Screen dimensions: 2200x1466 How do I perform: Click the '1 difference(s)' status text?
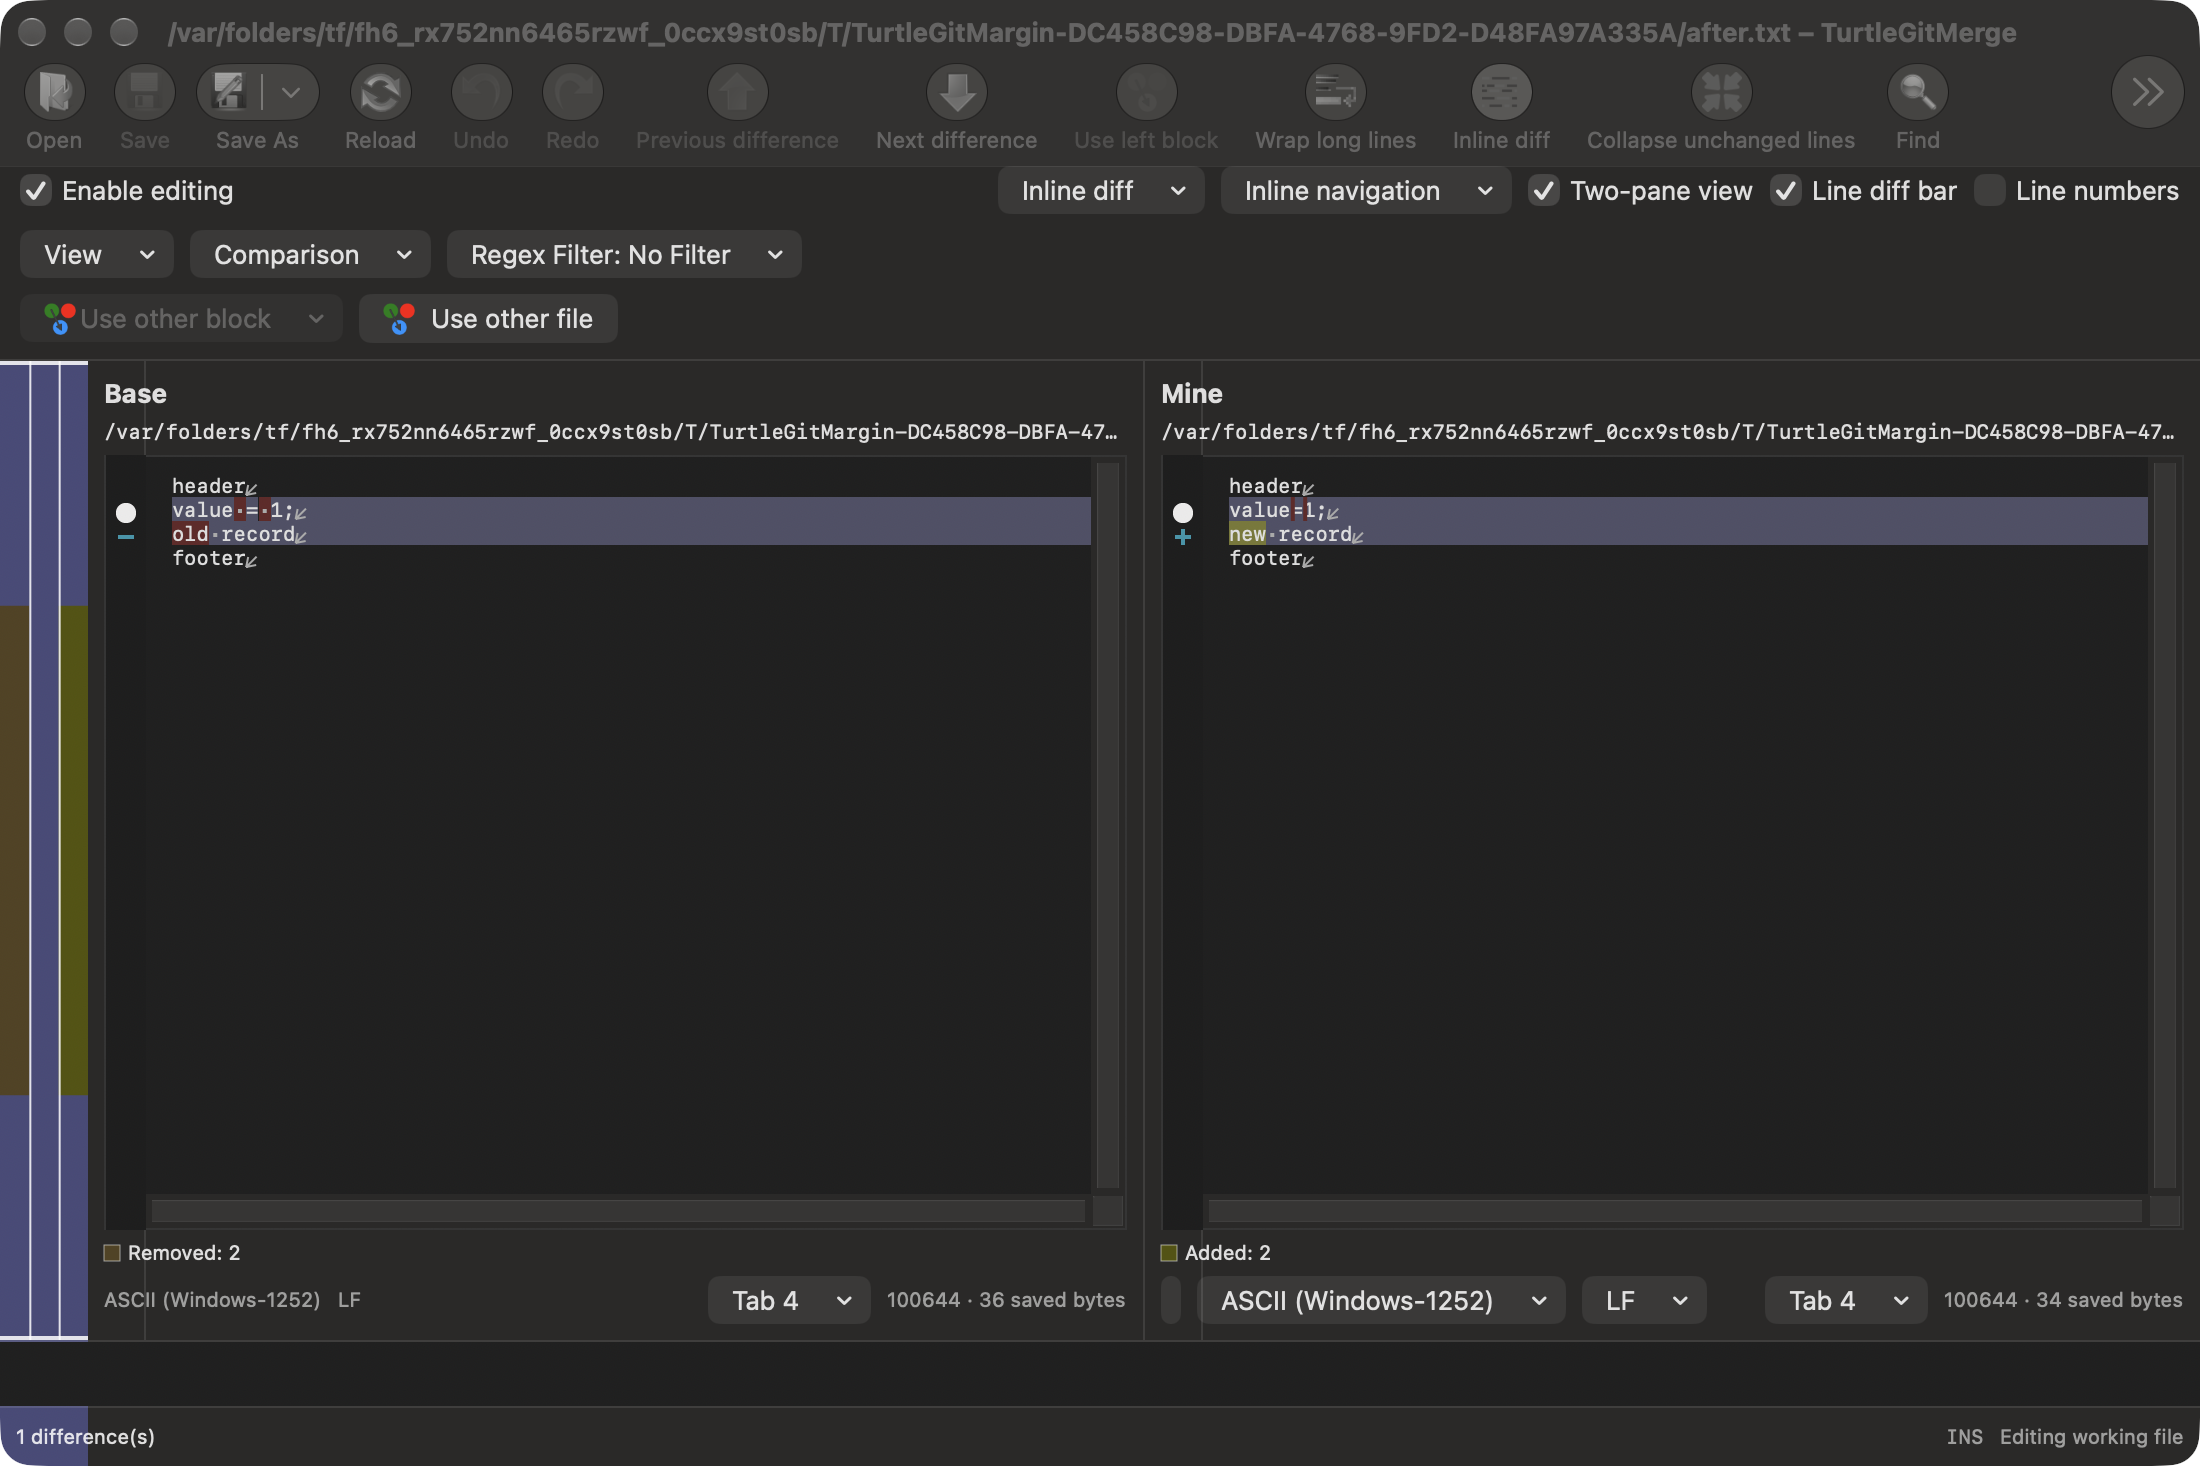85,1437
